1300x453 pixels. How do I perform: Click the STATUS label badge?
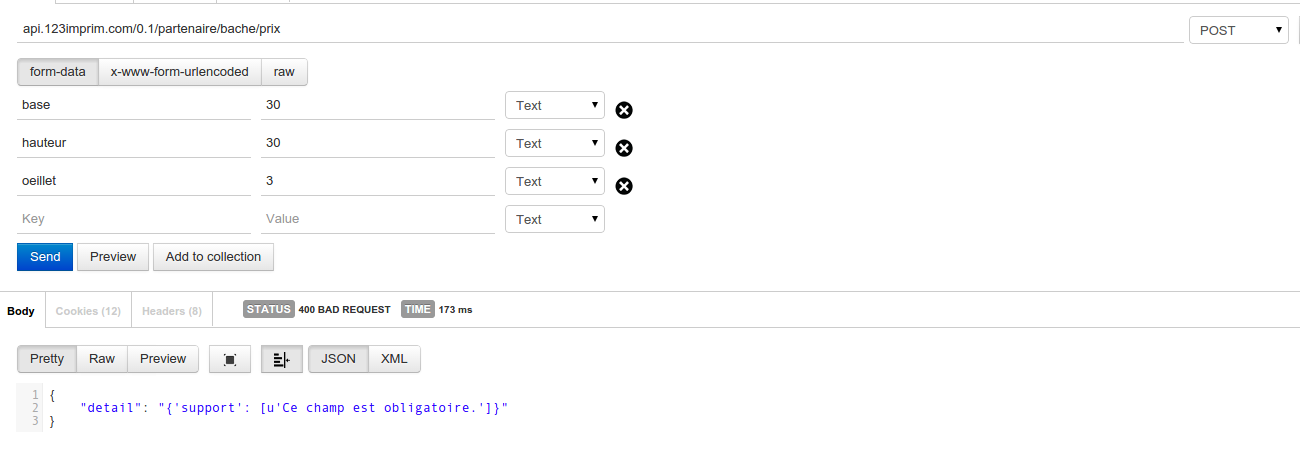pos(268,310)
